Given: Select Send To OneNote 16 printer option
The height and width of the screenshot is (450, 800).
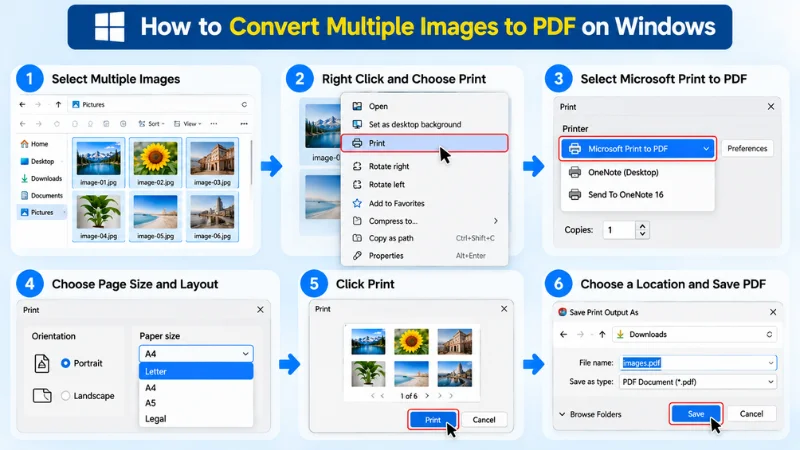Looking at the screenshot, I should (637, 194).
